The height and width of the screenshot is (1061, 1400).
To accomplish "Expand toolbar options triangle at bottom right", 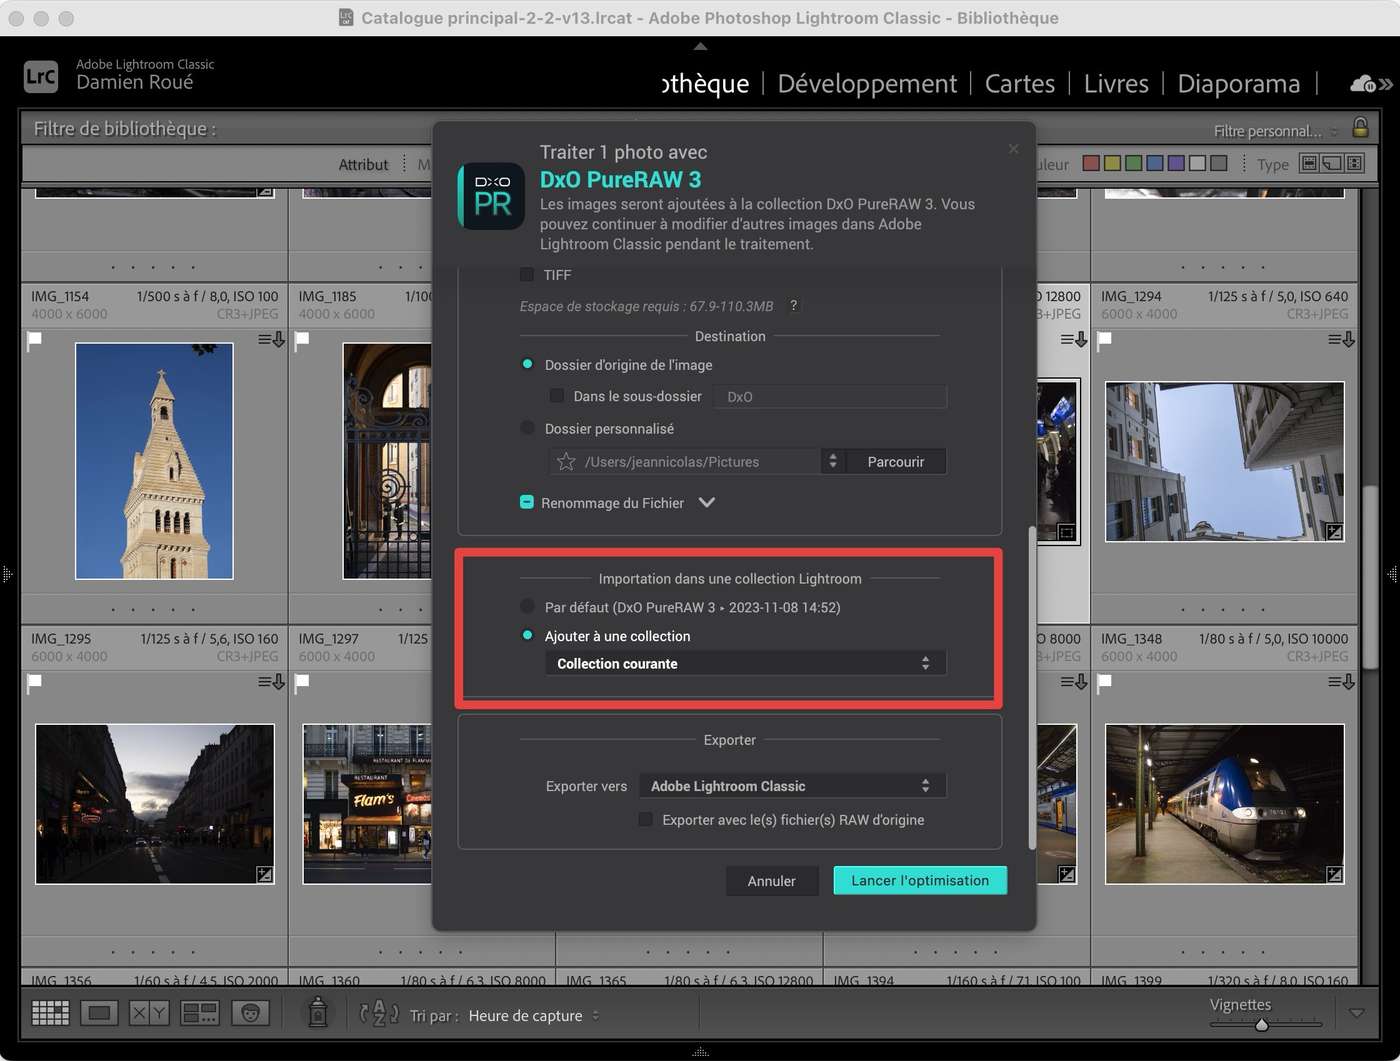I will (1356, 1013).
